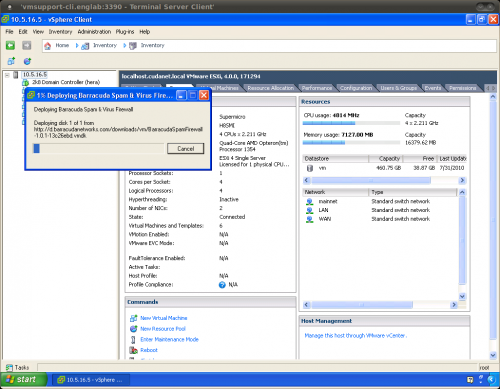The height and width of the screenshot is (389, 500).
Task: Open the File menu
Action: point(9,32)
